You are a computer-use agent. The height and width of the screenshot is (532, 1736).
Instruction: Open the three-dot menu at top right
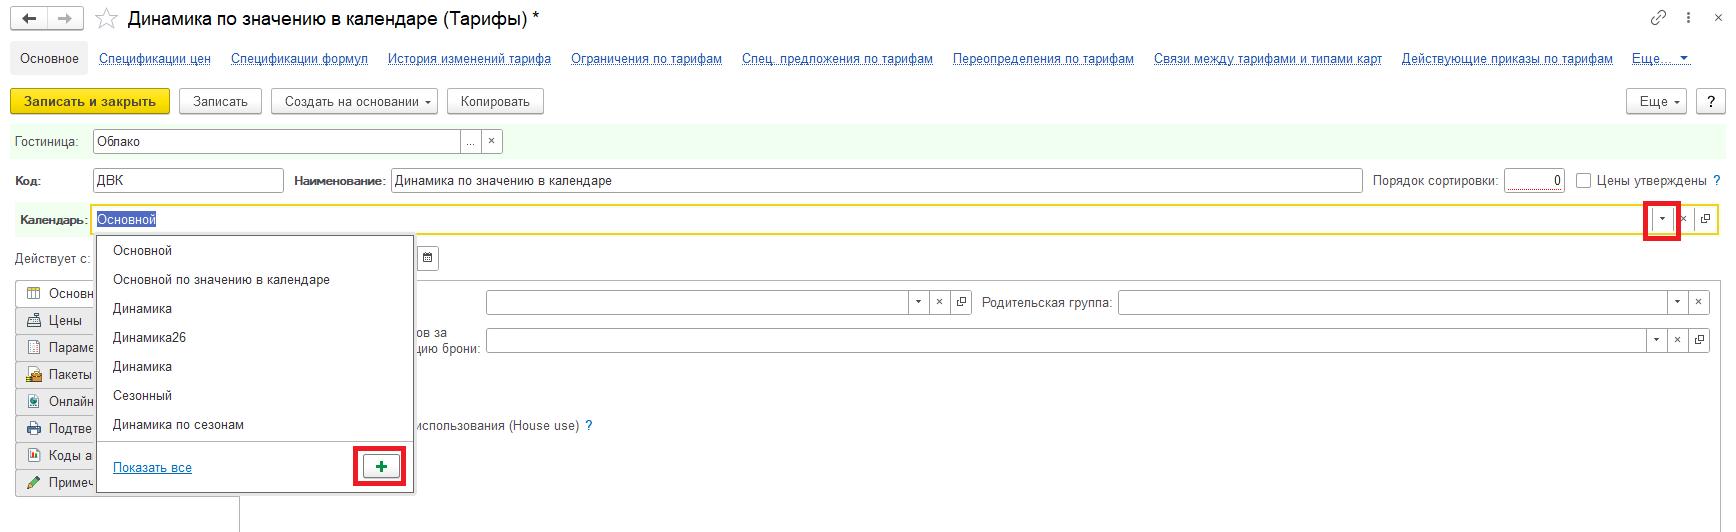coord(1688,18)
